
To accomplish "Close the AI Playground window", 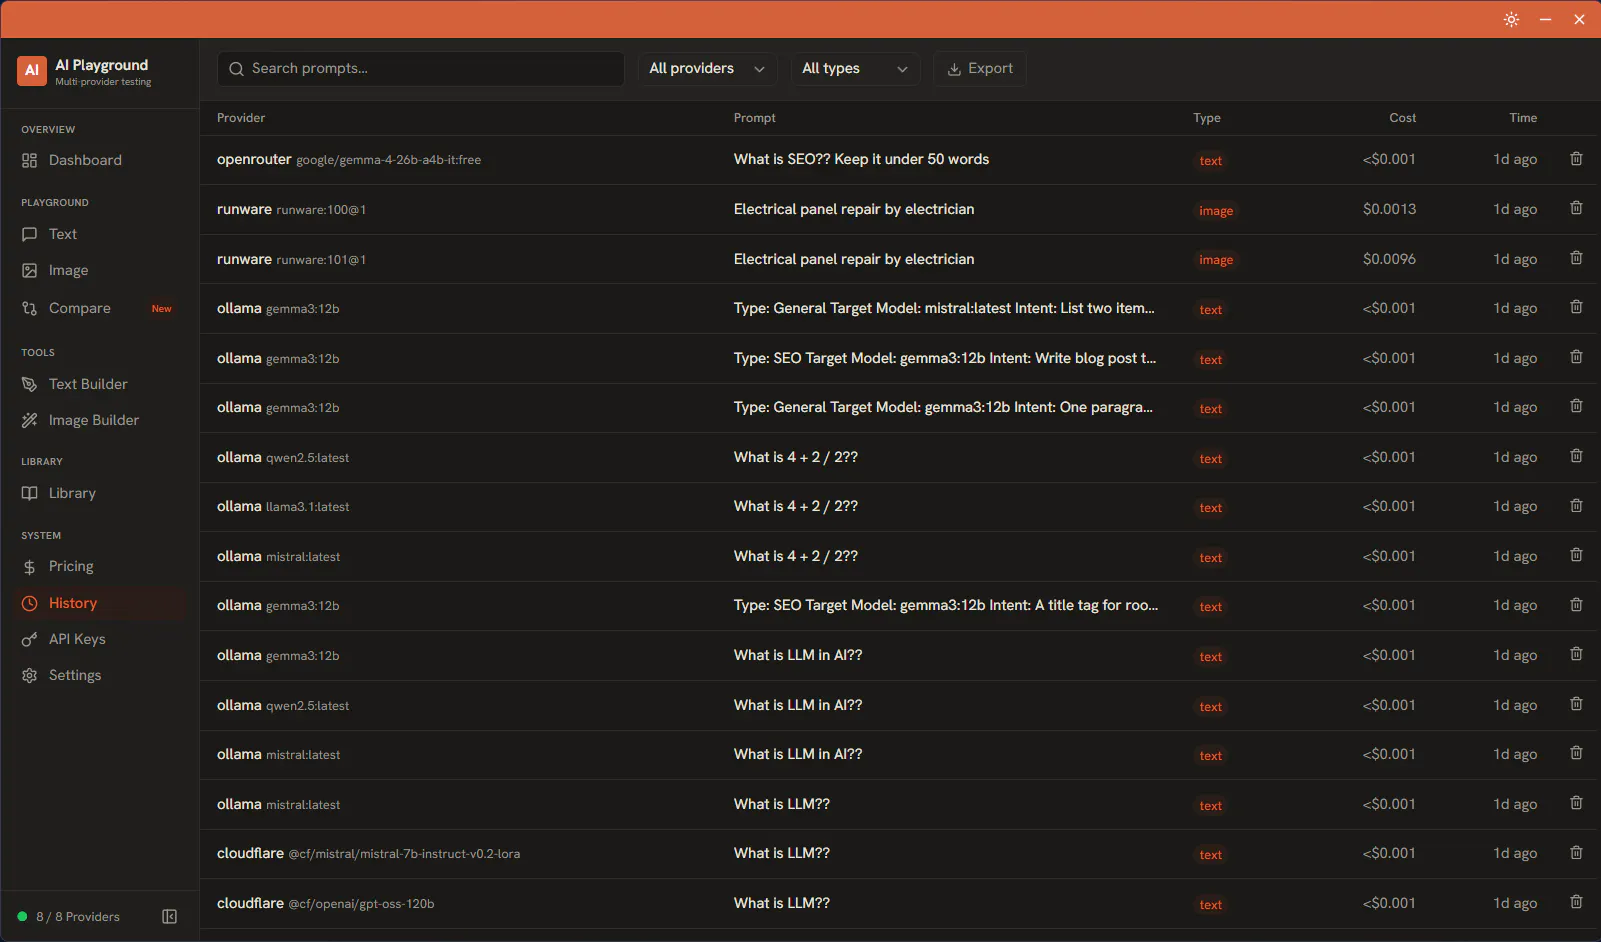I will coord(1579,19).
